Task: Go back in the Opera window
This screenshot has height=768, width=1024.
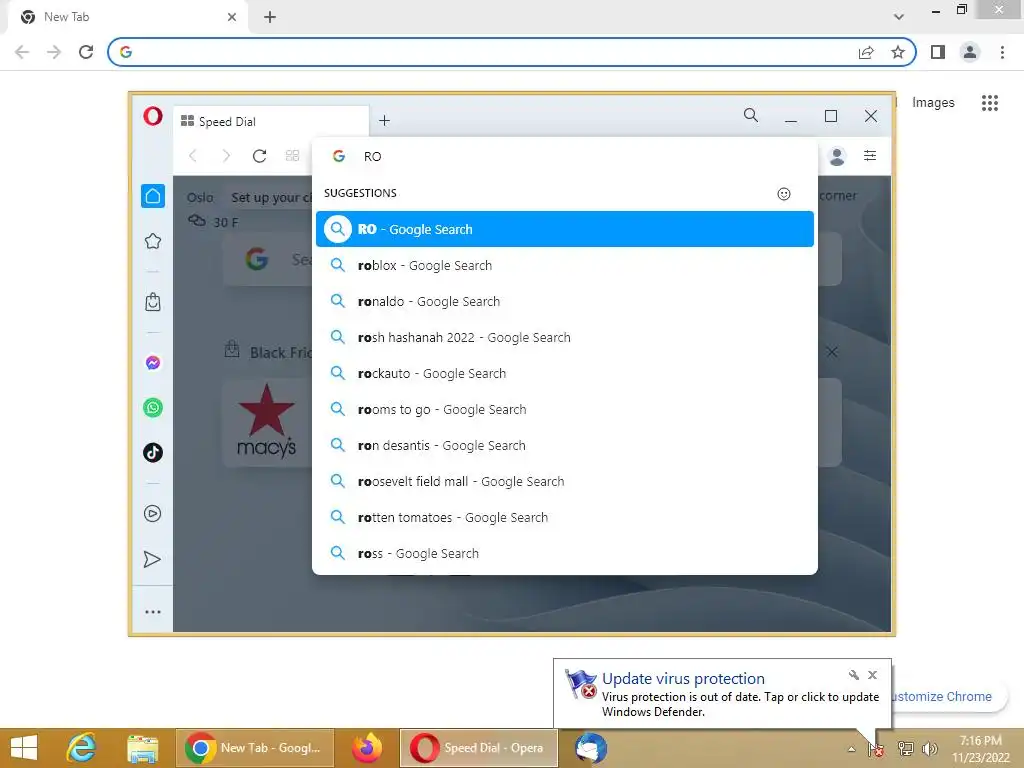Action: [x=193, y=155]
